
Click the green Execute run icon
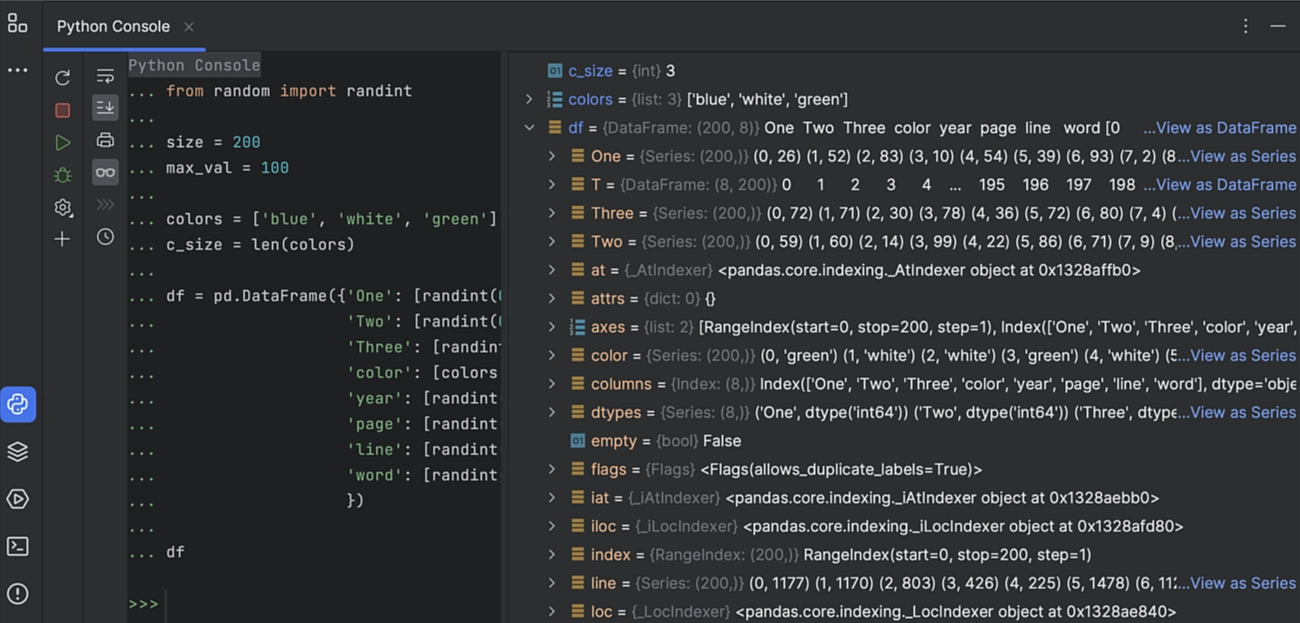click(x=62, y=143)
